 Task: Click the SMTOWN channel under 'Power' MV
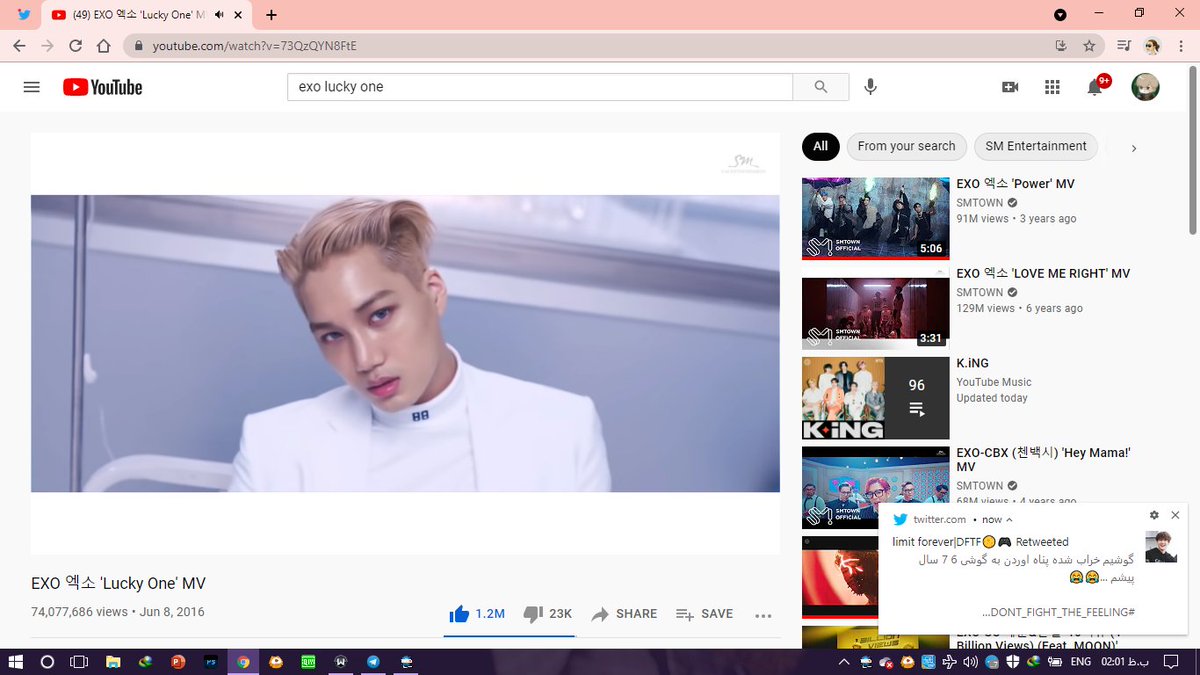980,203
